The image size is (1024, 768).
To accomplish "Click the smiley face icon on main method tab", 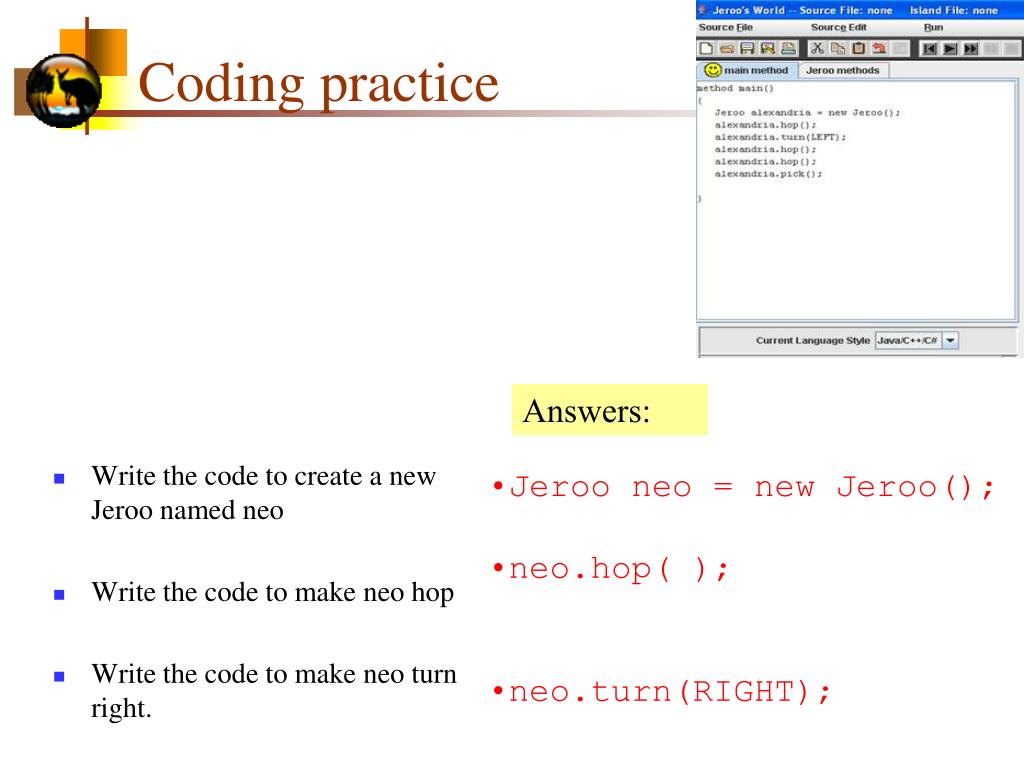I will (712, 70).
